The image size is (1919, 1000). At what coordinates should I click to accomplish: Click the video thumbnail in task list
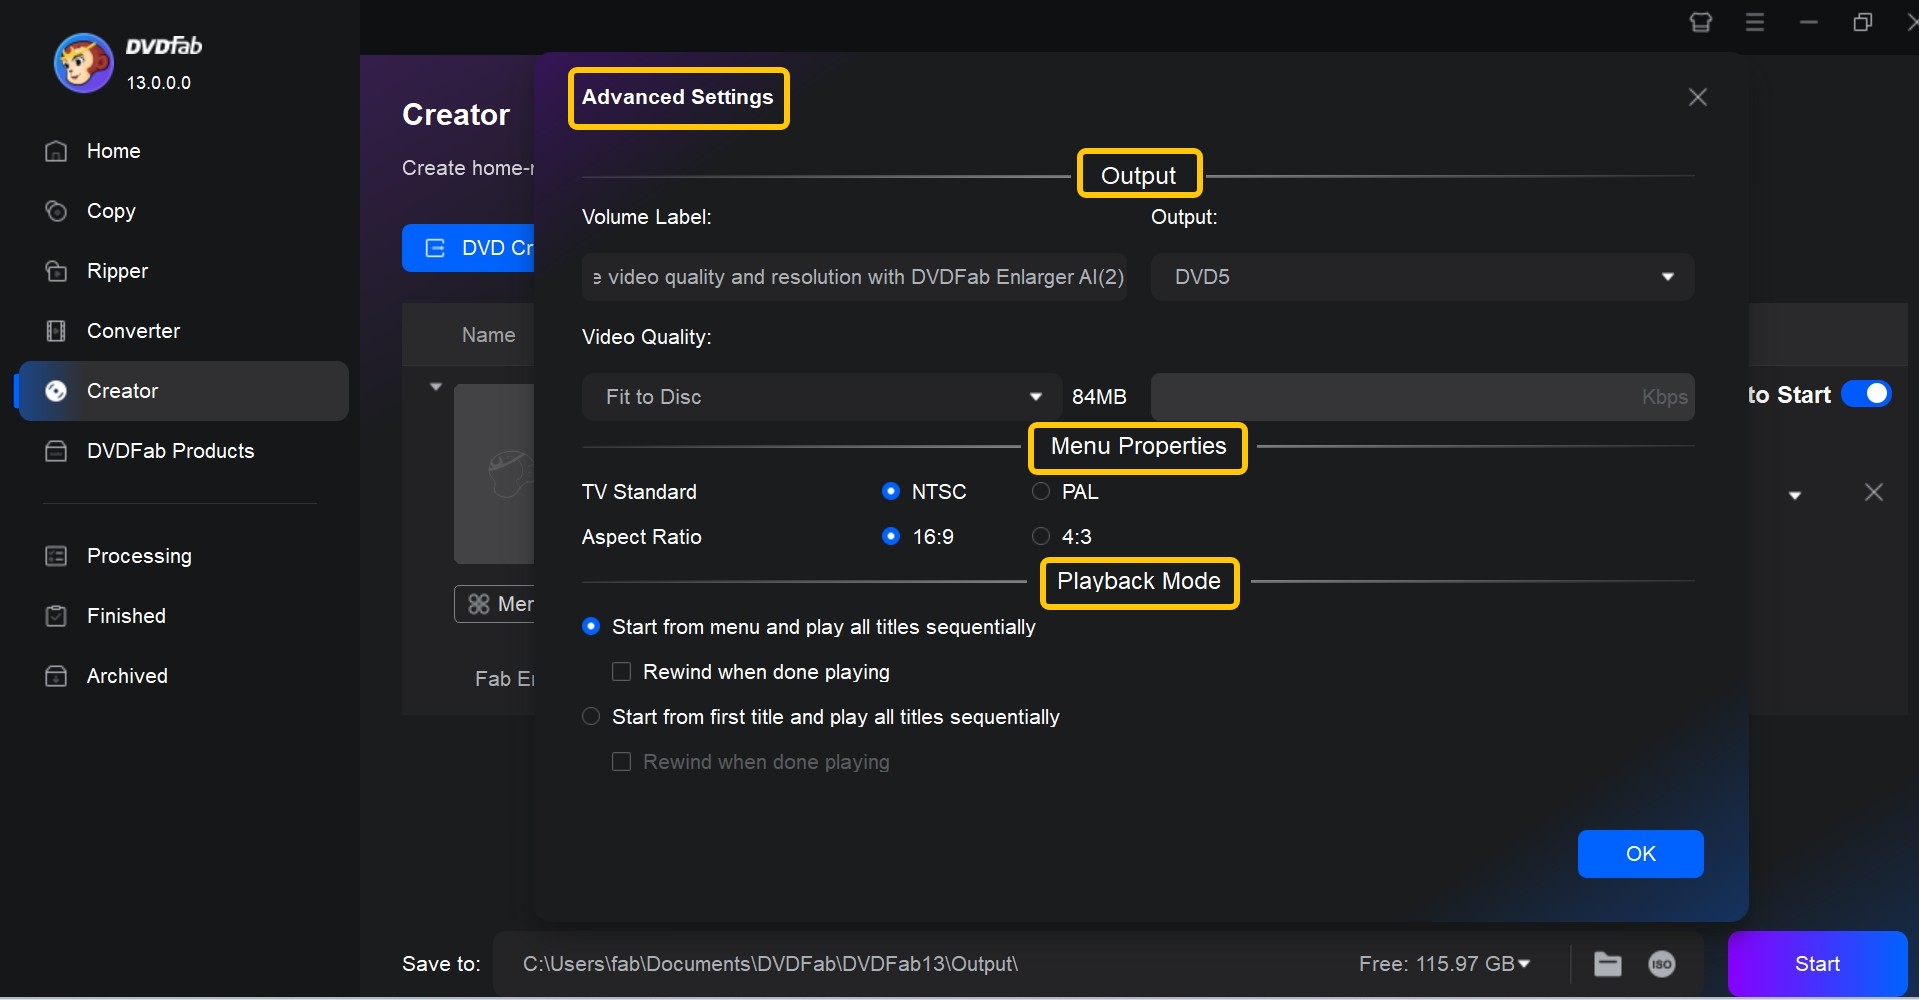(x=494, y=474)
